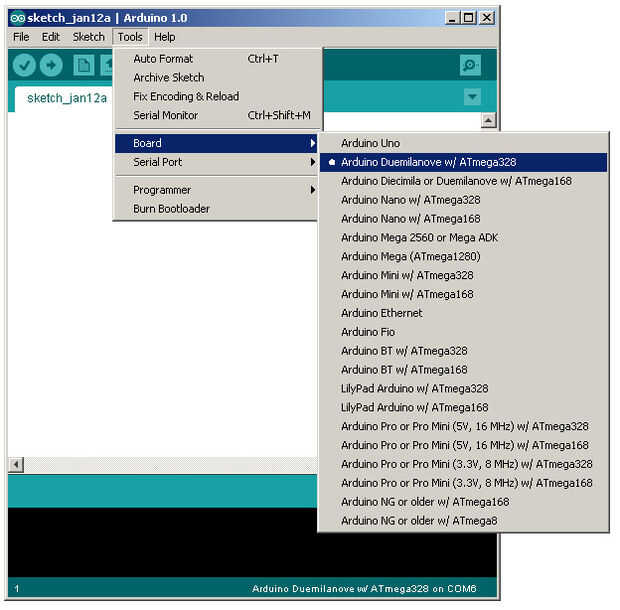This screenshot has width=620, height=610.
Task: Expand the Programmer submenu
Action: point(216,190)
